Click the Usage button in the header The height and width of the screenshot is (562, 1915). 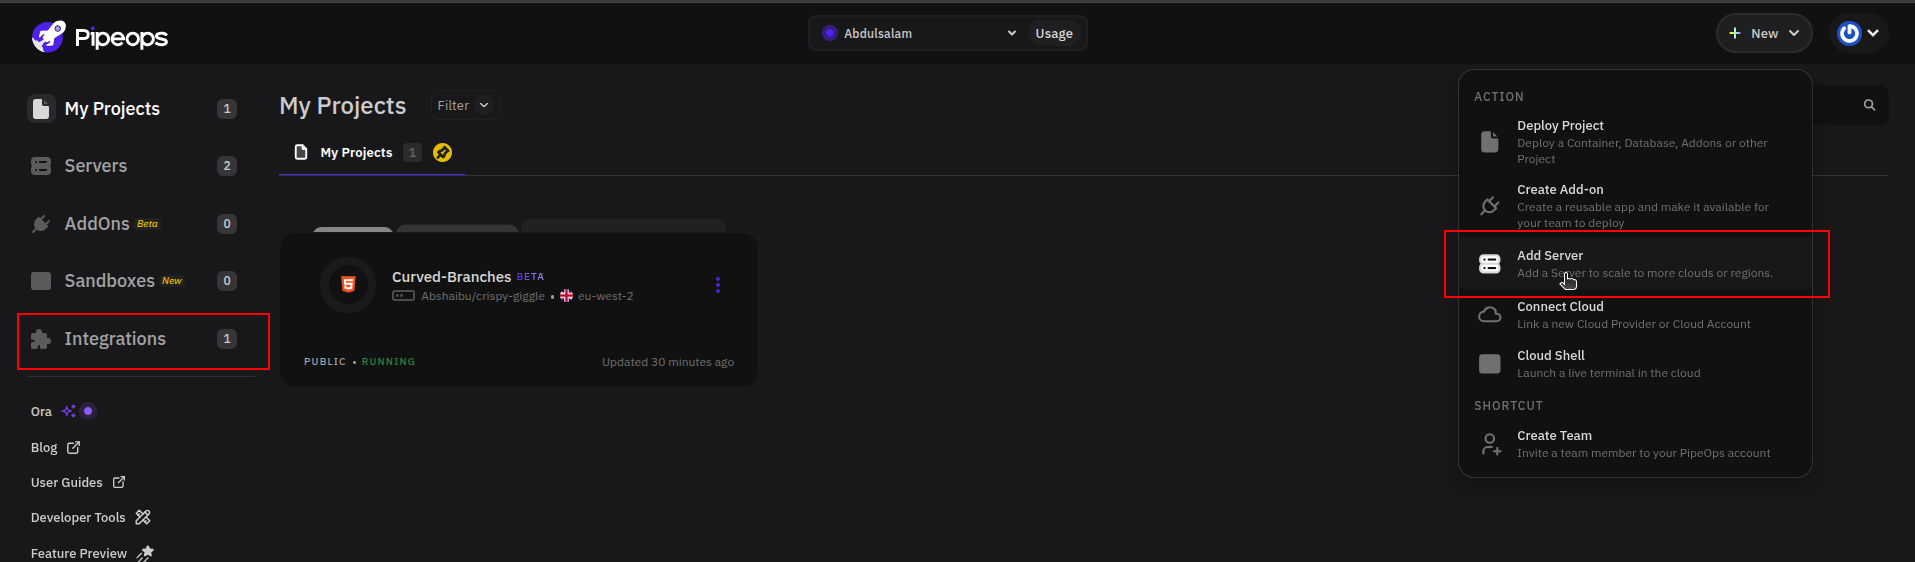click(1054, 33)
